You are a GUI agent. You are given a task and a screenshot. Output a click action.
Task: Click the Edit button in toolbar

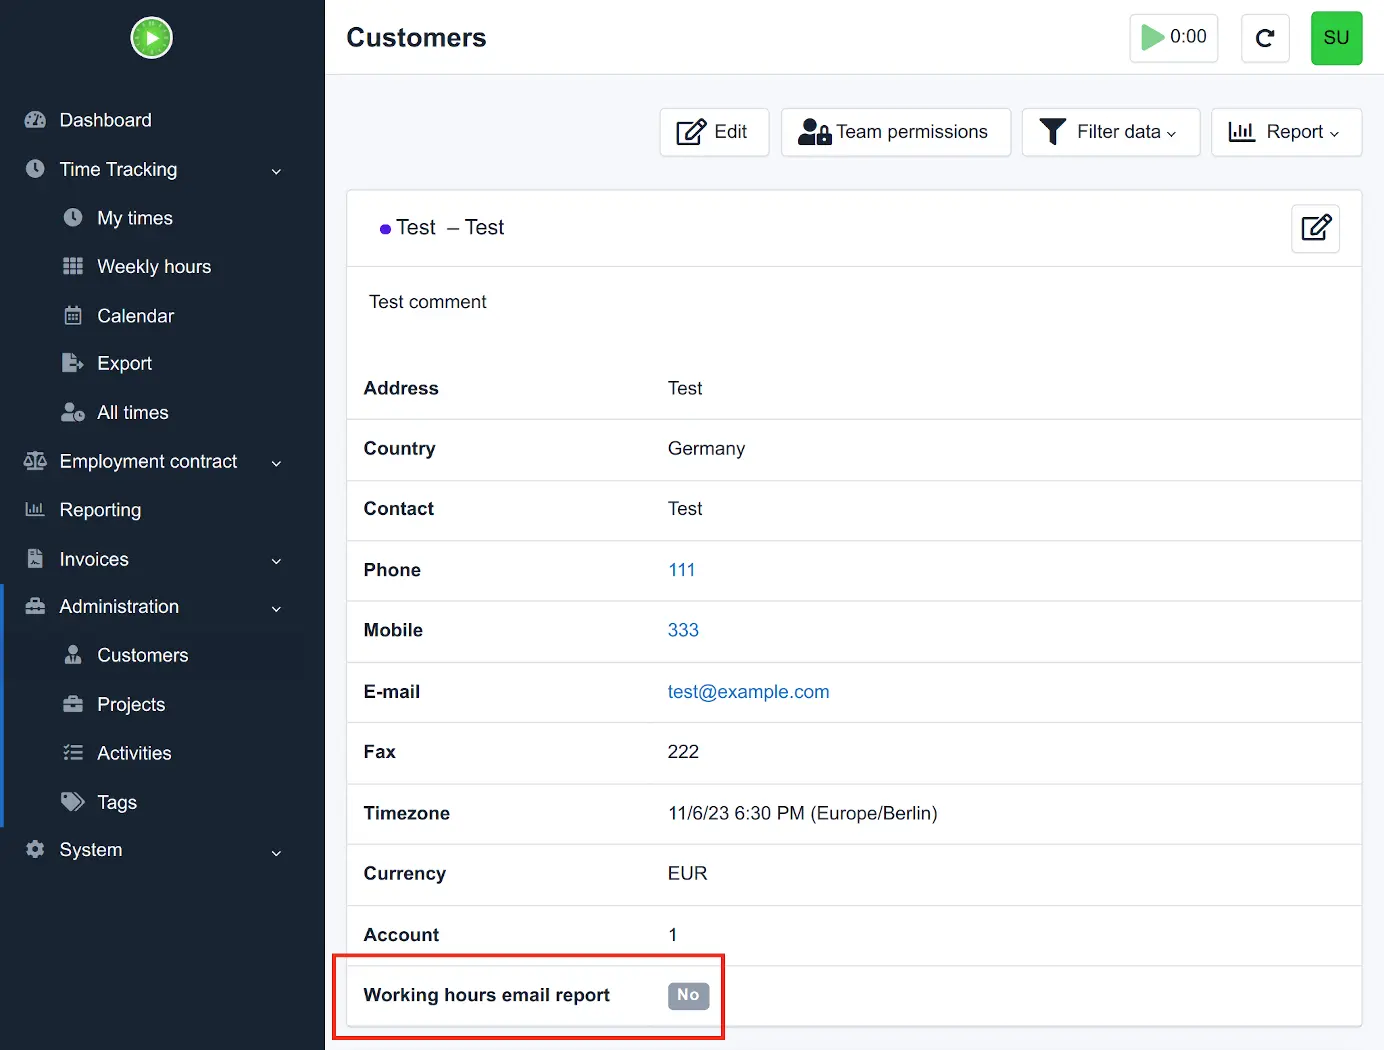pyautogui.click(x=714, y=132)
